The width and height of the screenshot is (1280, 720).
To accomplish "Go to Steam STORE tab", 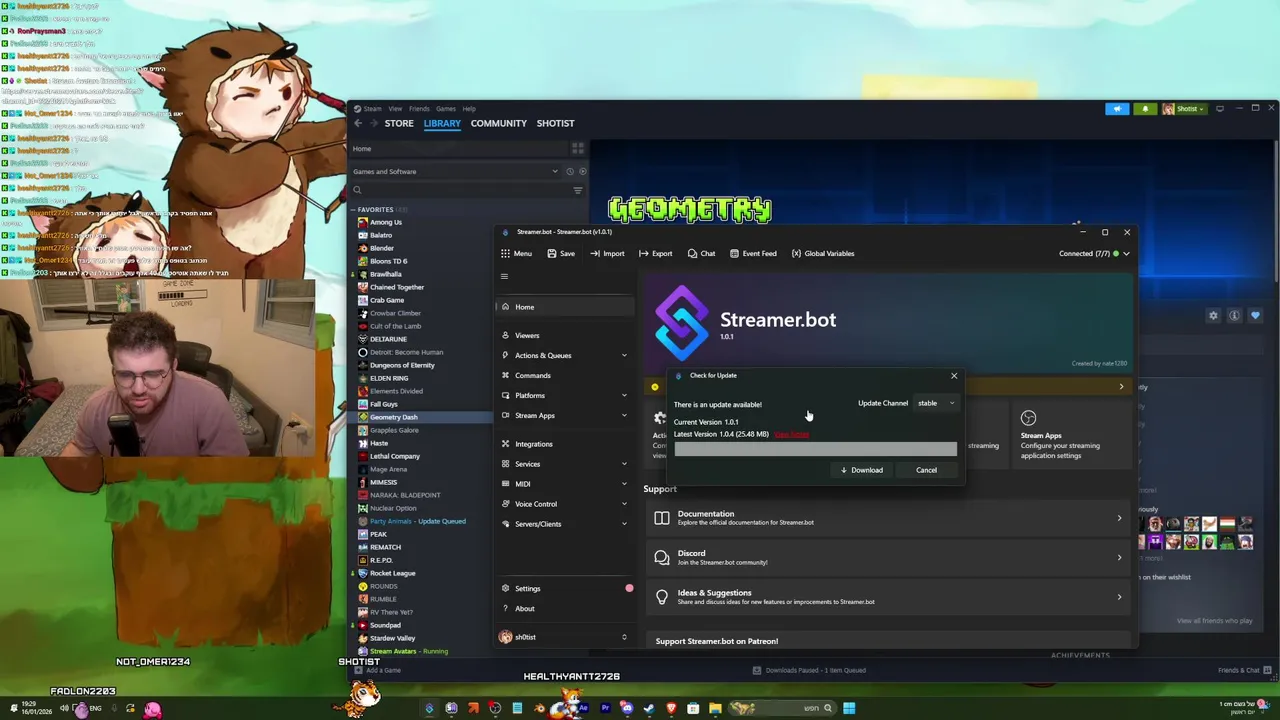I will pos(399,123).
